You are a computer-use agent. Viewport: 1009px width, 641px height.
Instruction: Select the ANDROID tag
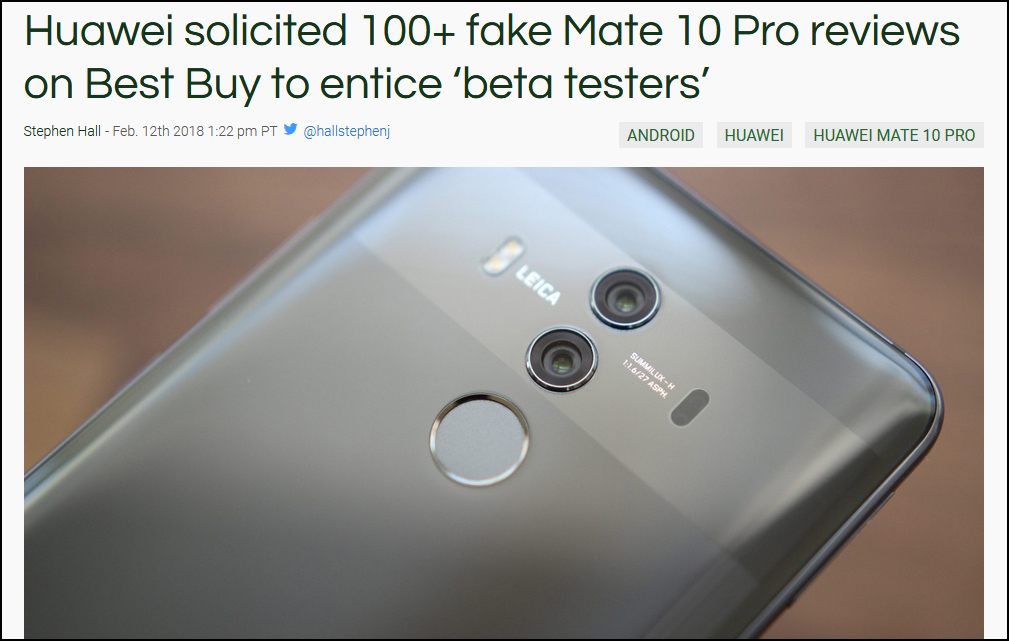pyautogui.click(x=661, y=135)
